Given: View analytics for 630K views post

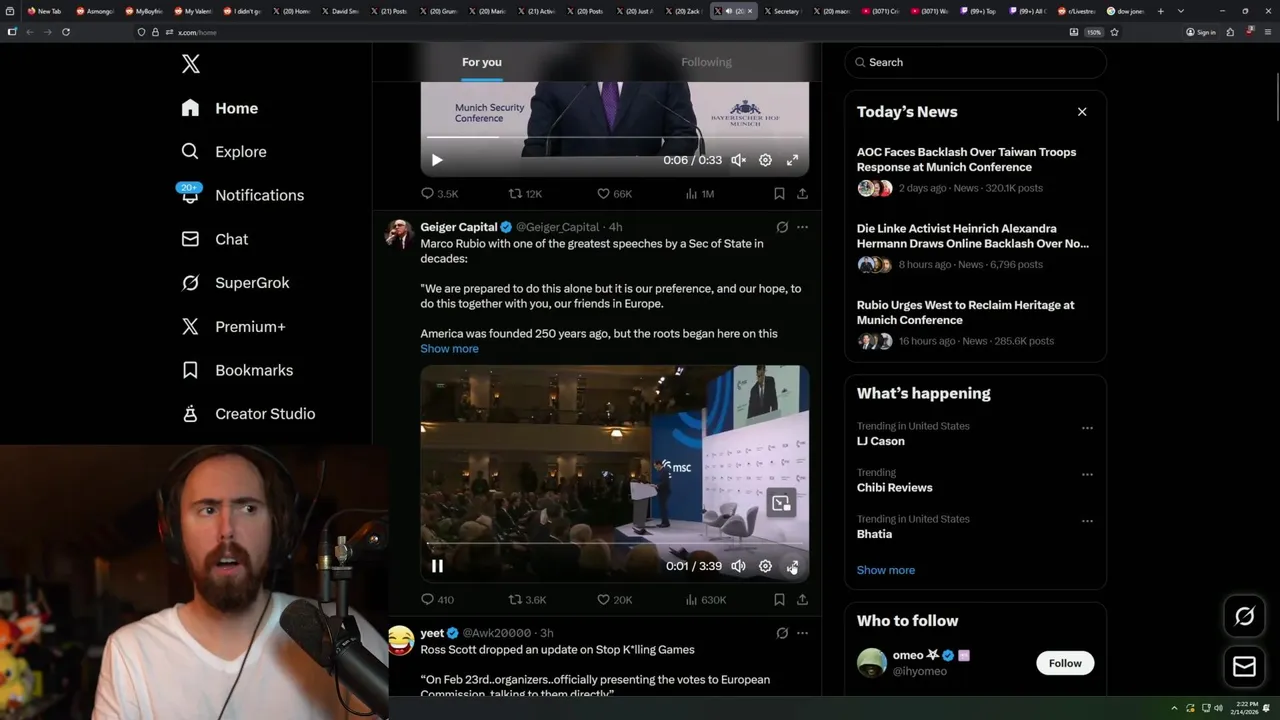Looking at the screenshot, I should coord(705,600).
